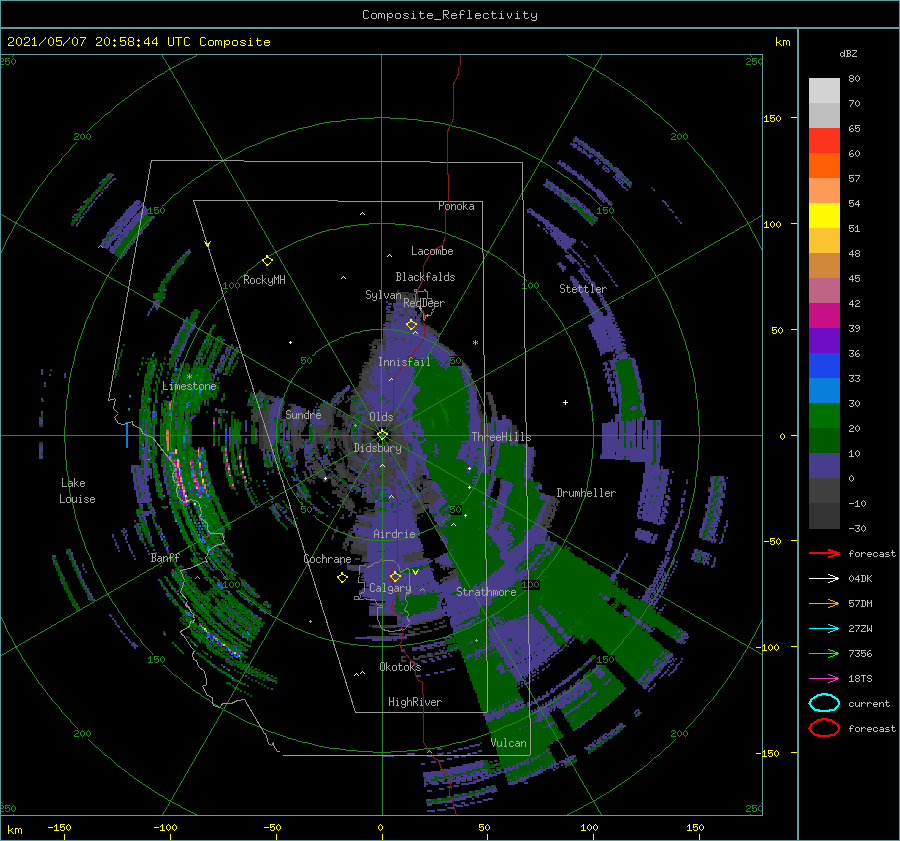
Task: Select the Airdrie label
Action: (x=394, y=534)
